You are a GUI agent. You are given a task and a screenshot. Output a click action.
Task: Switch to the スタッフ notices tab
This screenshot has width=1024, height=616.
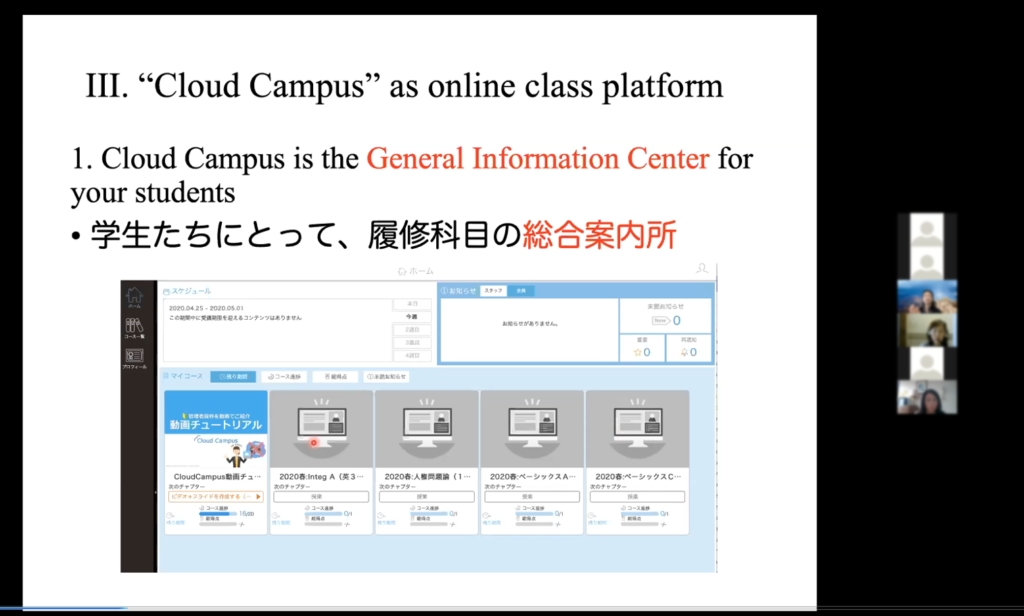(493, 291)
